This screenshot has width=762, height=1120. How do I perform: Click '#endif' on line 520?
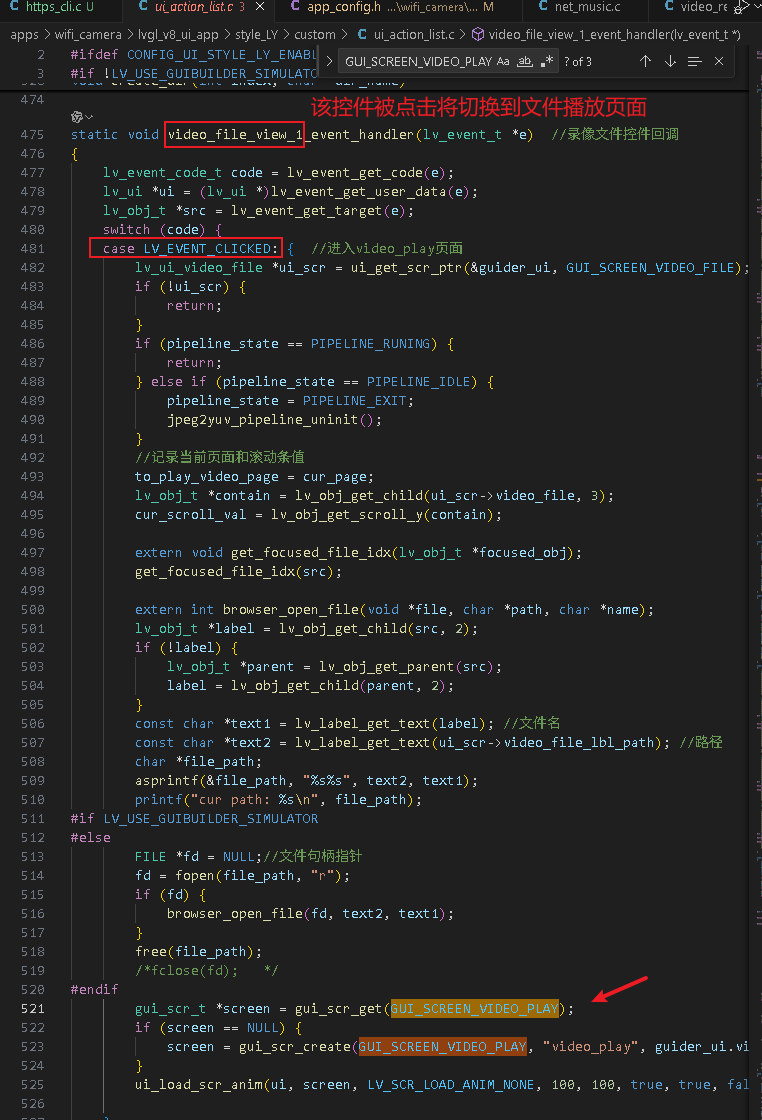click(x=94, y=989)
